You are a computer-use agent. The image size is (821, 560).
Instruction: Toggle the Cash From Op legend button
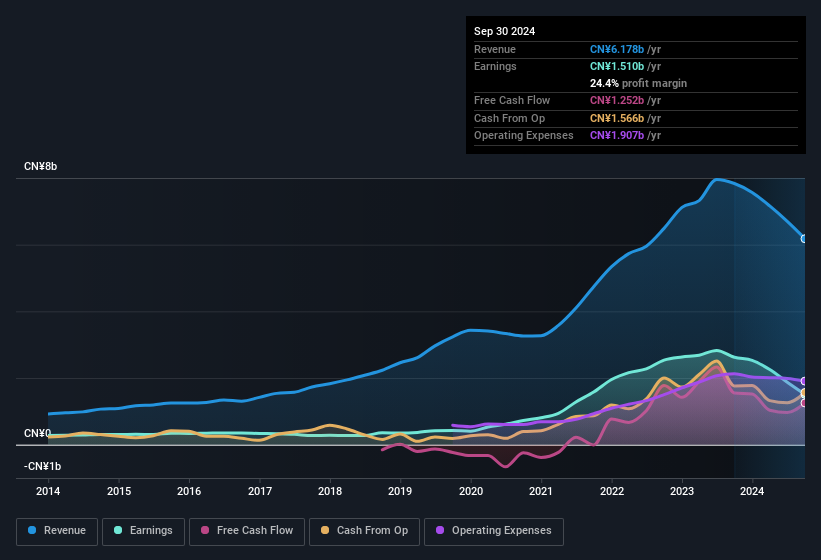[x=364, y=531]
